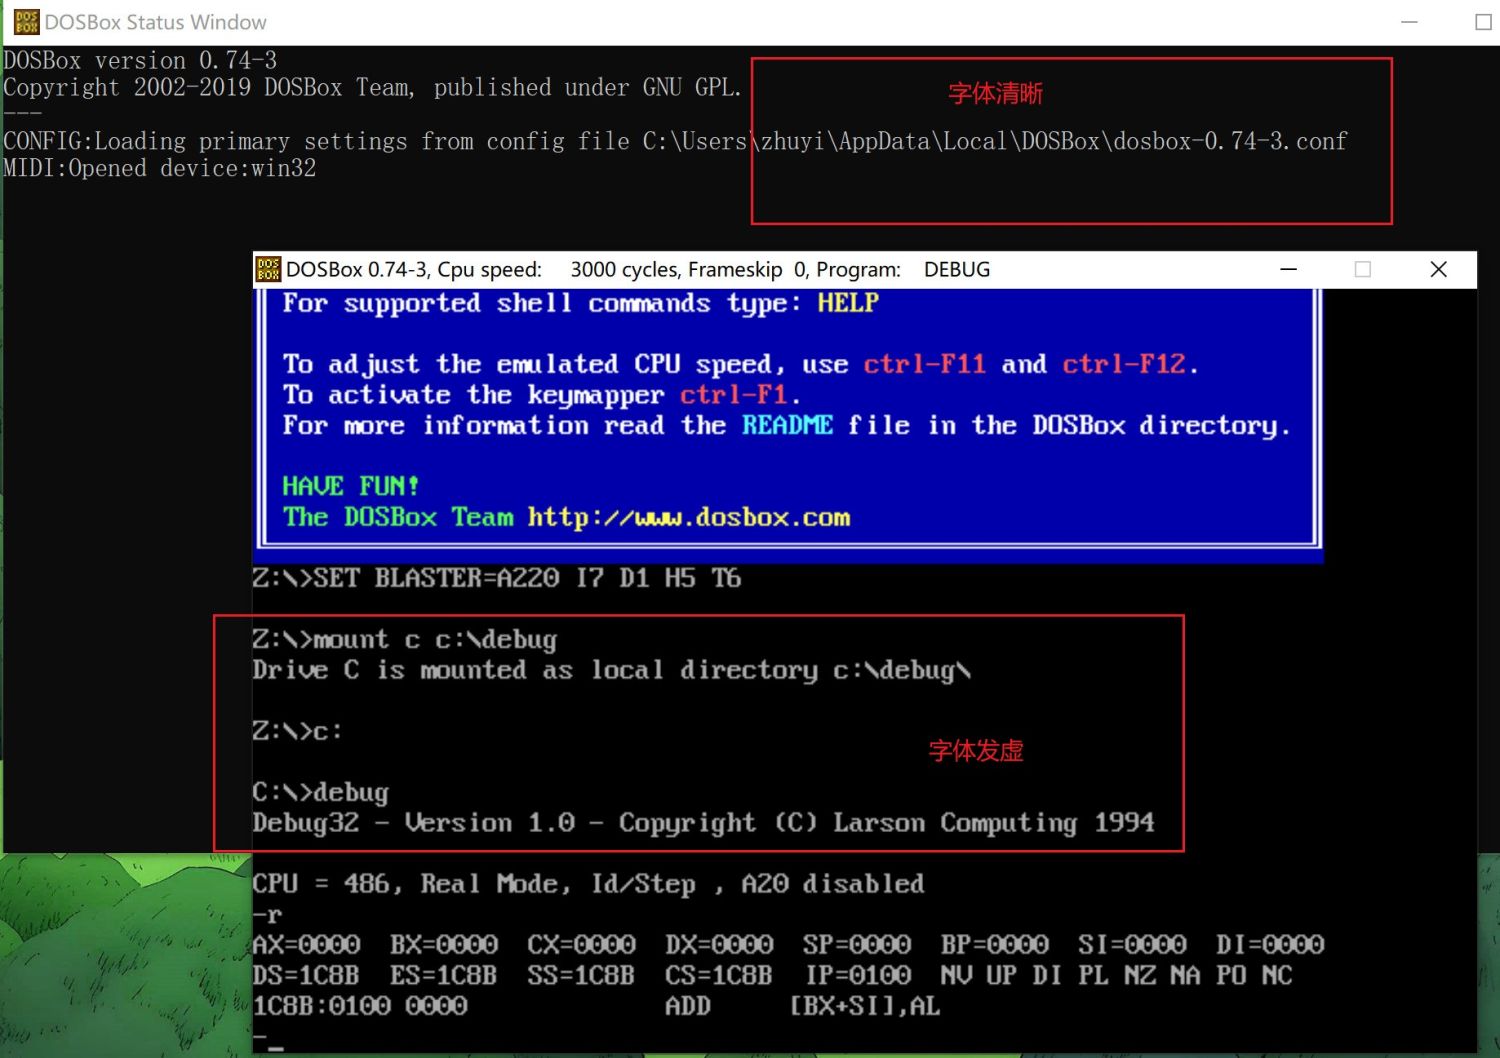Click the BP=0000 register value

(x=995, y=944)
